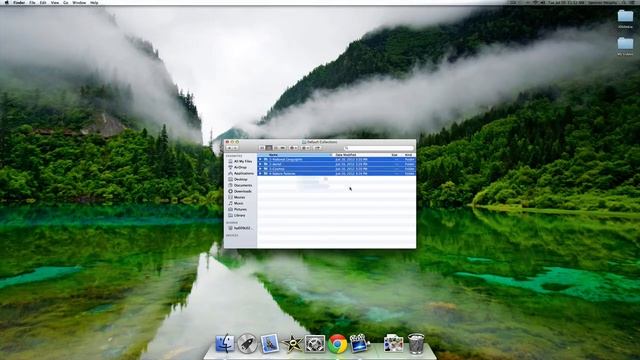640x360 pixels.
Task: Open the Apple menu
Action: pos(6,2)
